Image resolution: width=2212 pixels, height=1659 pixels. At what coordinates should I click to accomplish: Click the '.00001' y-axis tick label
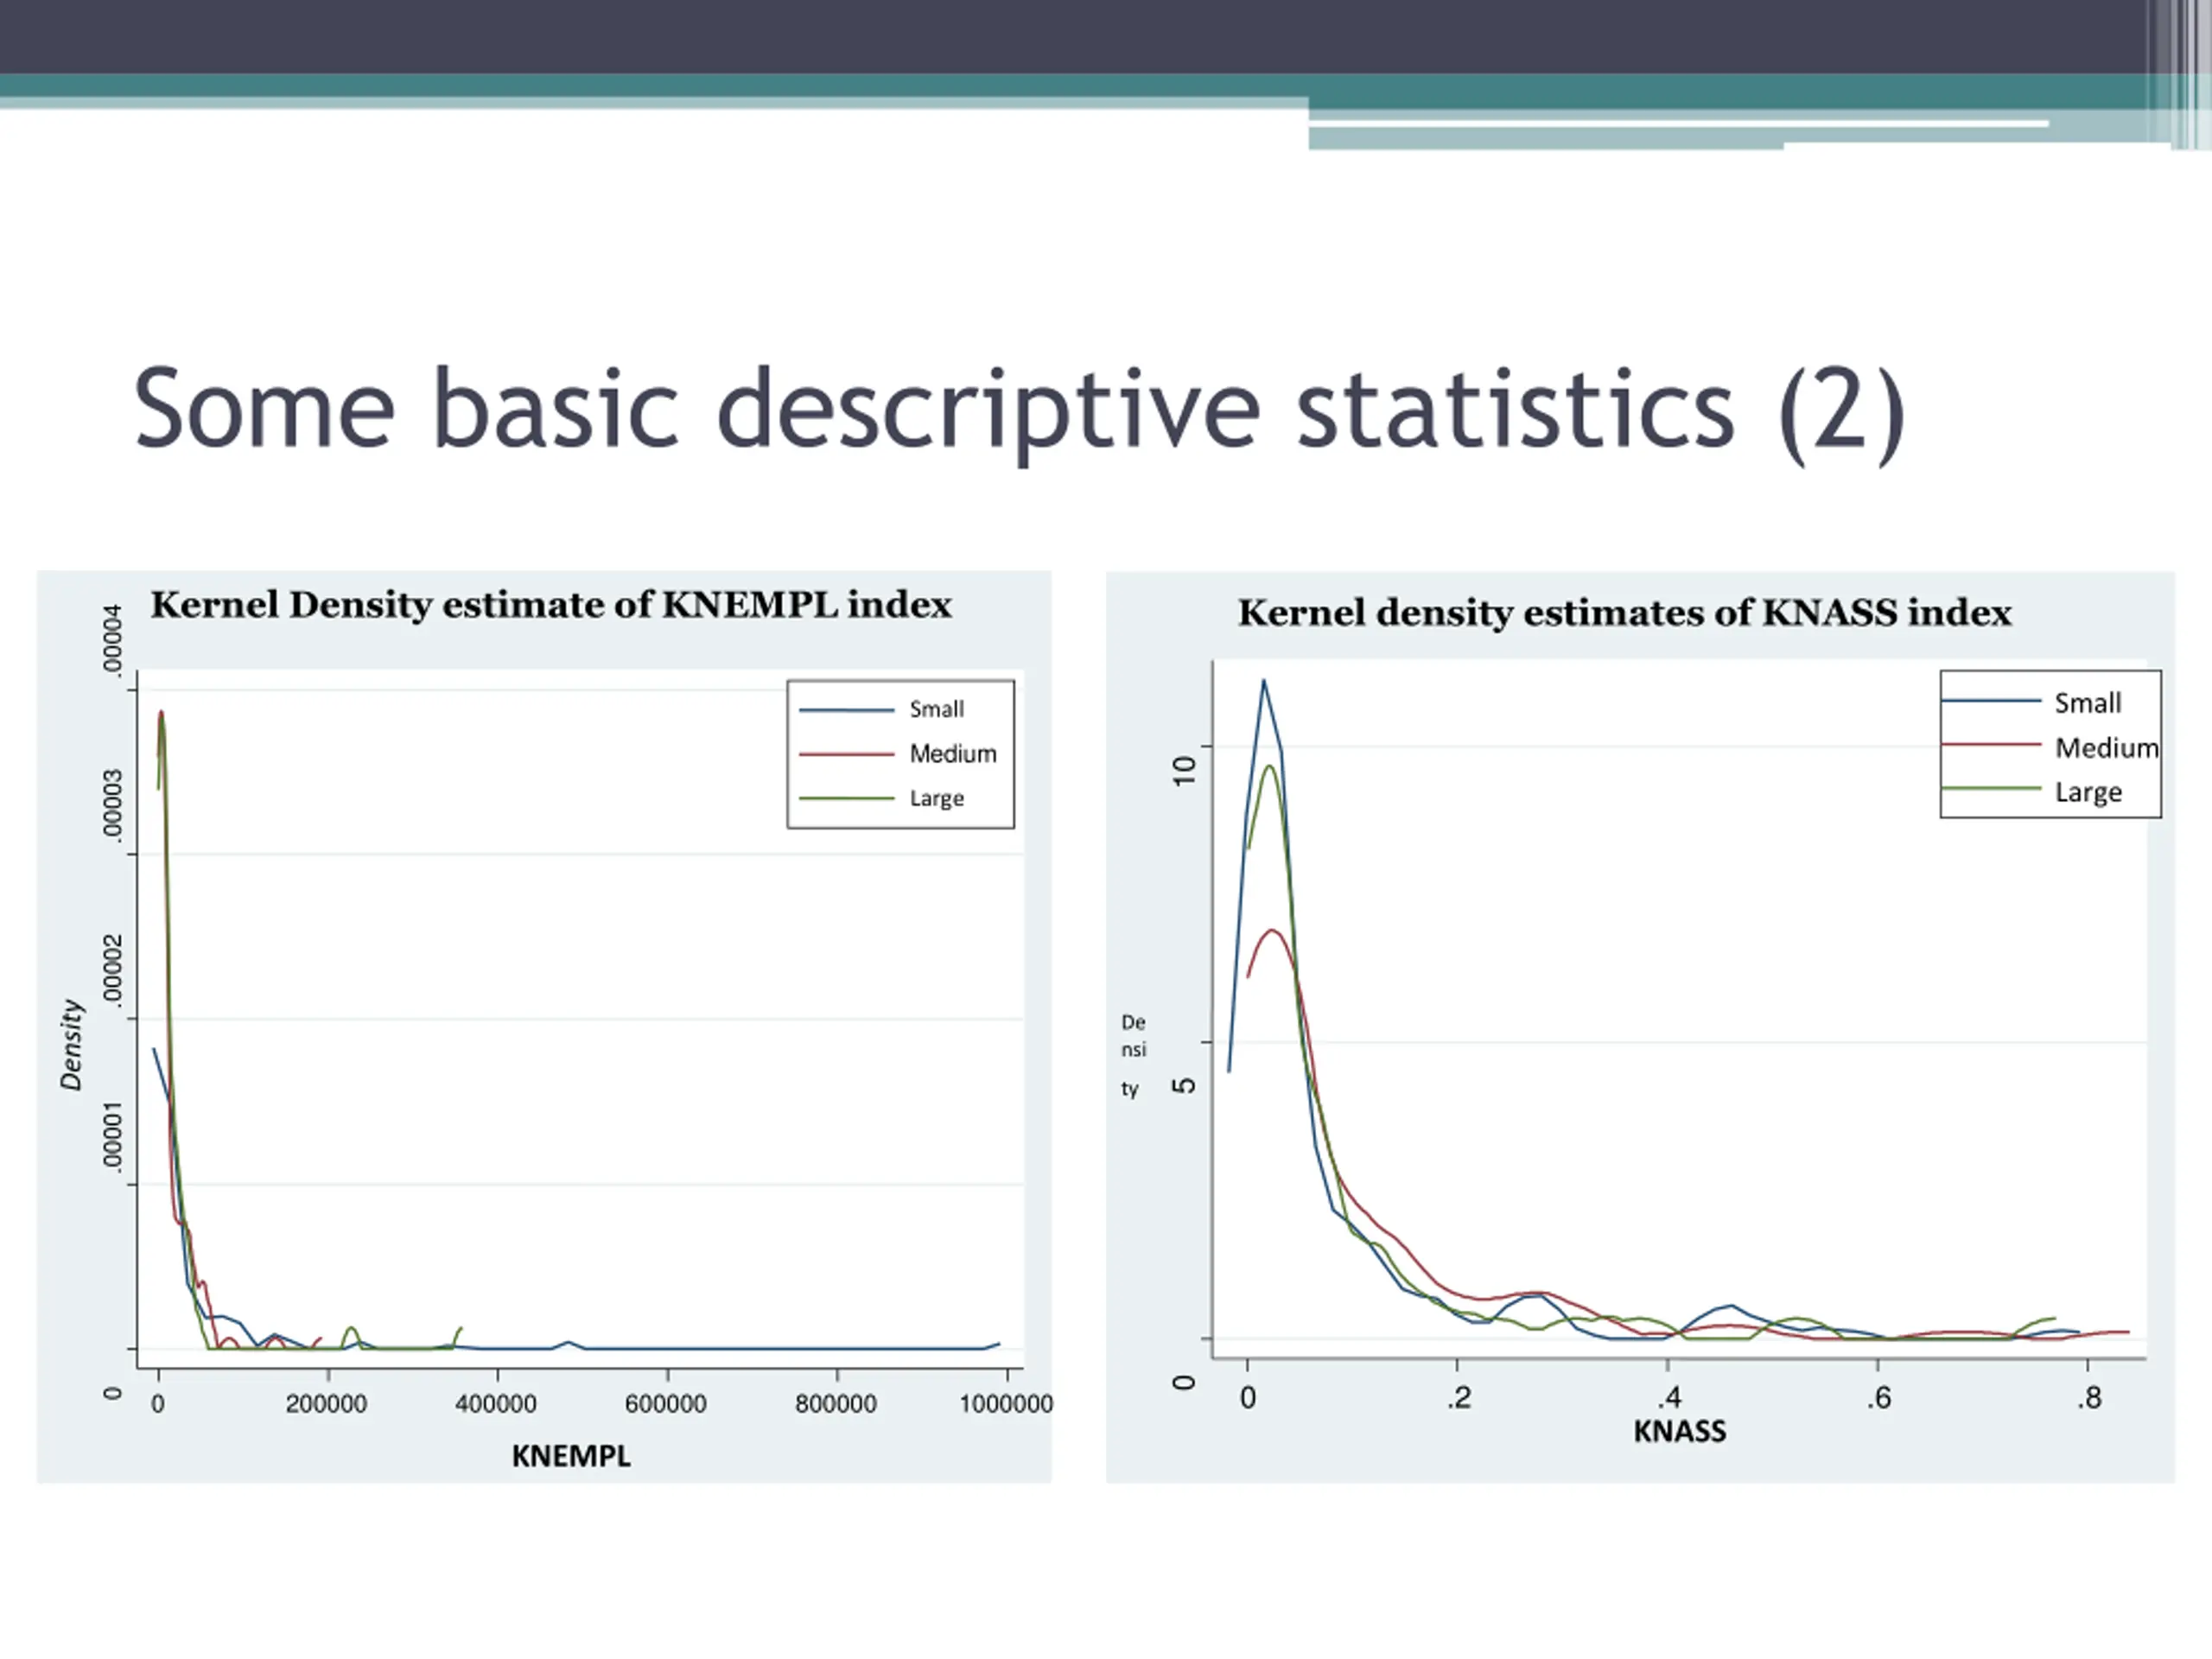click(113, 1135)
